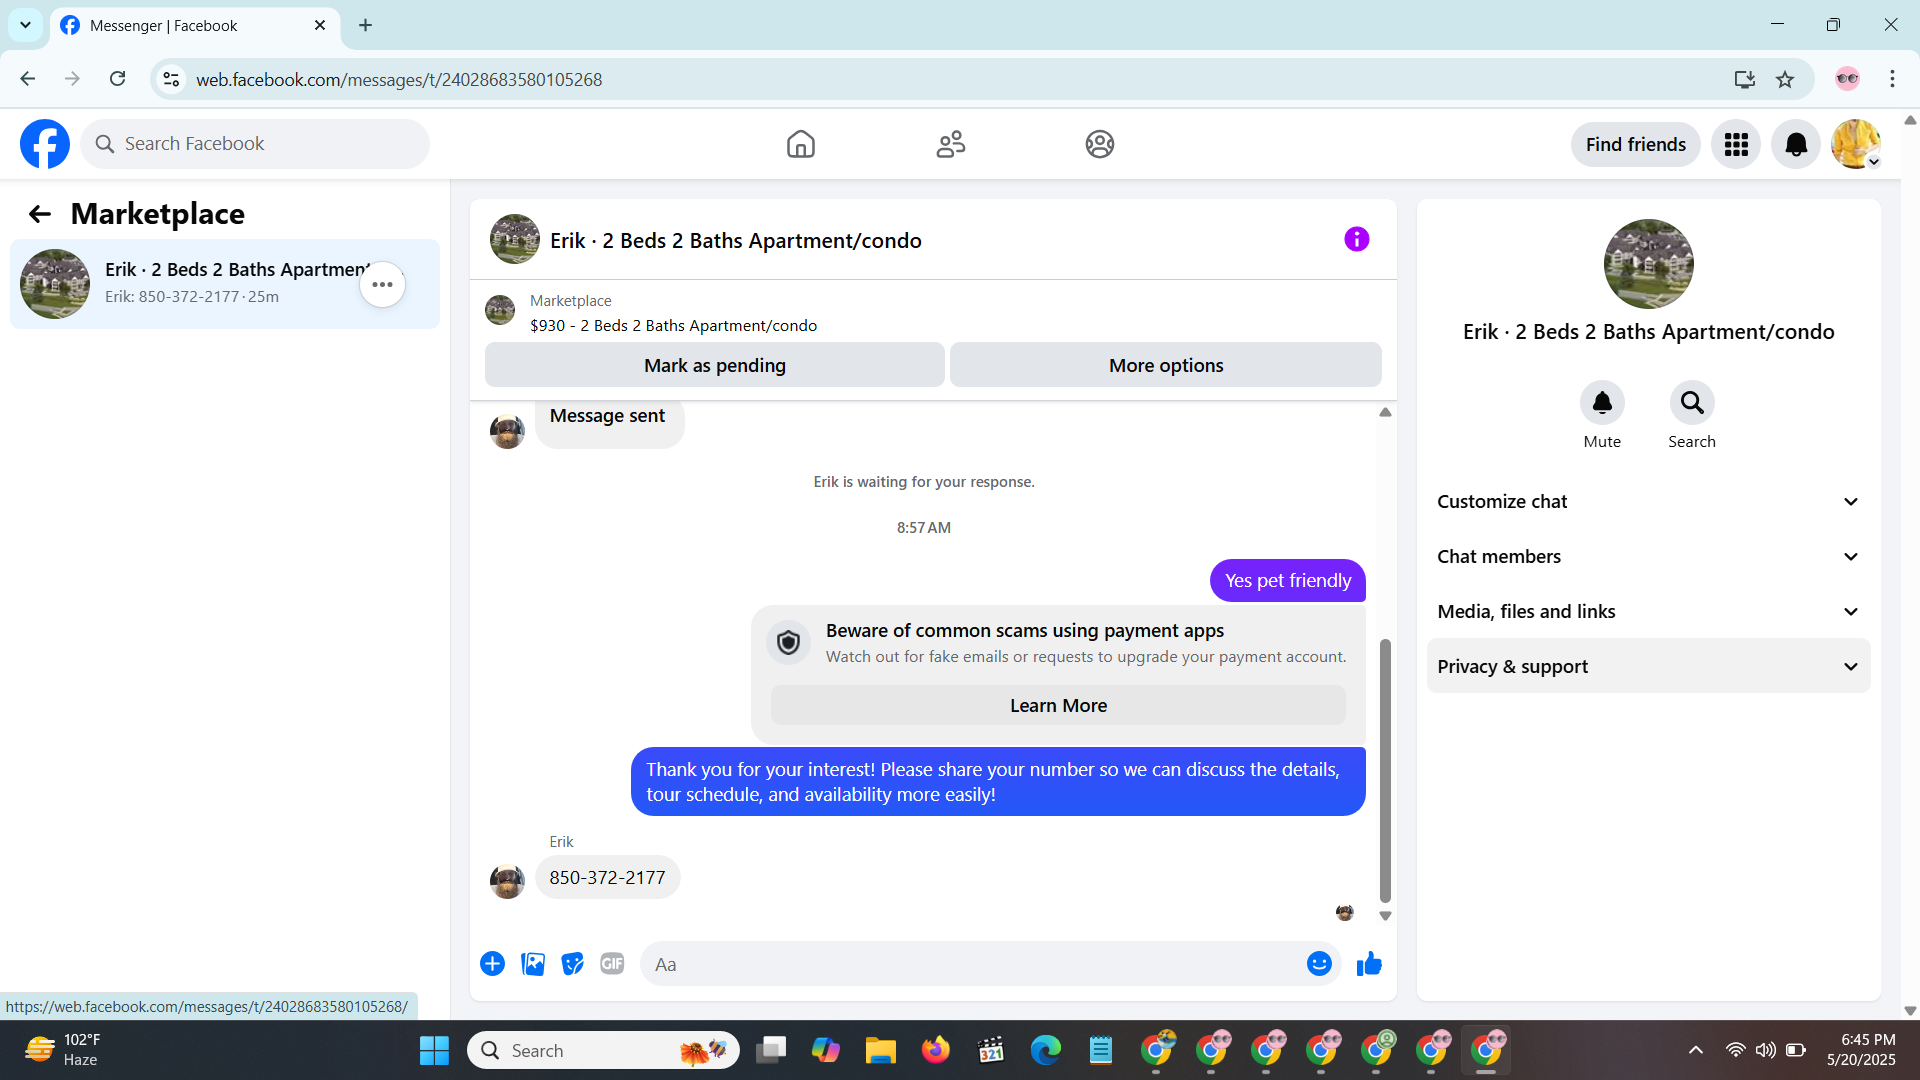Click the GIF picker icon

tap(612, 964)
